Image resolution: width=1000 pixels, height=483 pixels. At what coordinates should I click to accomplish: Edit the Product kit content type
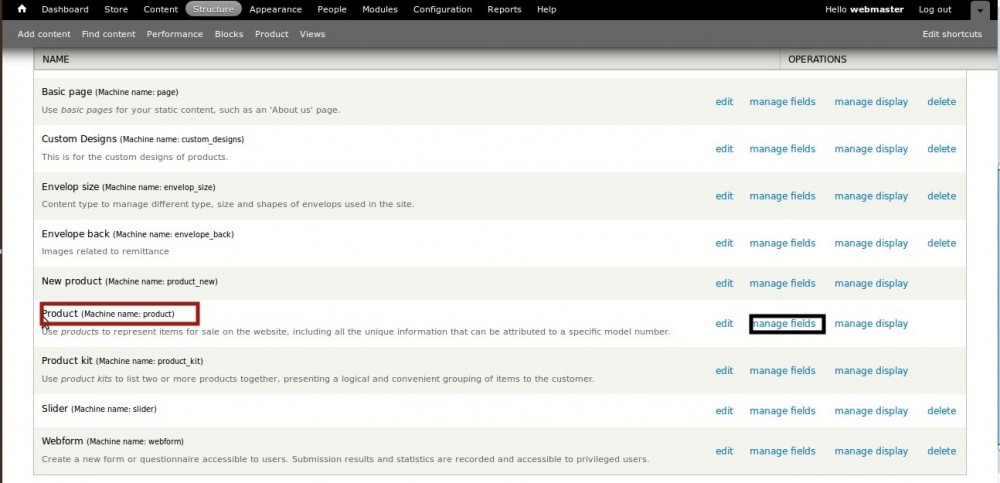pyautogui.click(x=724, y=371)
